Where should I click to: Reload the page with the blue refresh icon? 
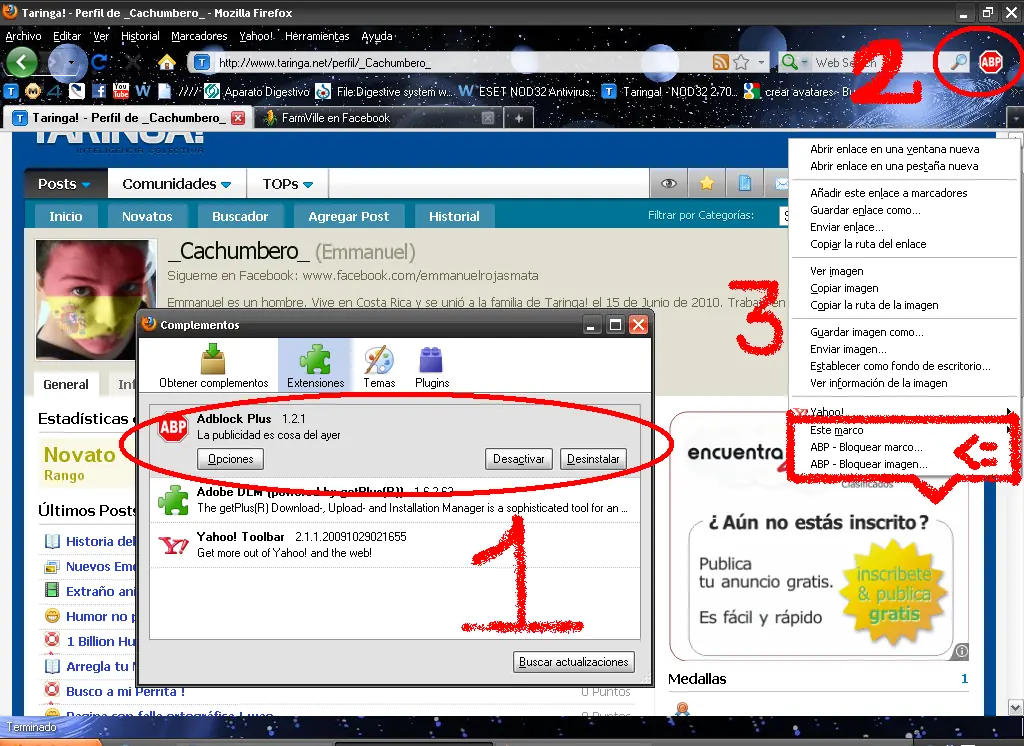(x=99, y=63)
